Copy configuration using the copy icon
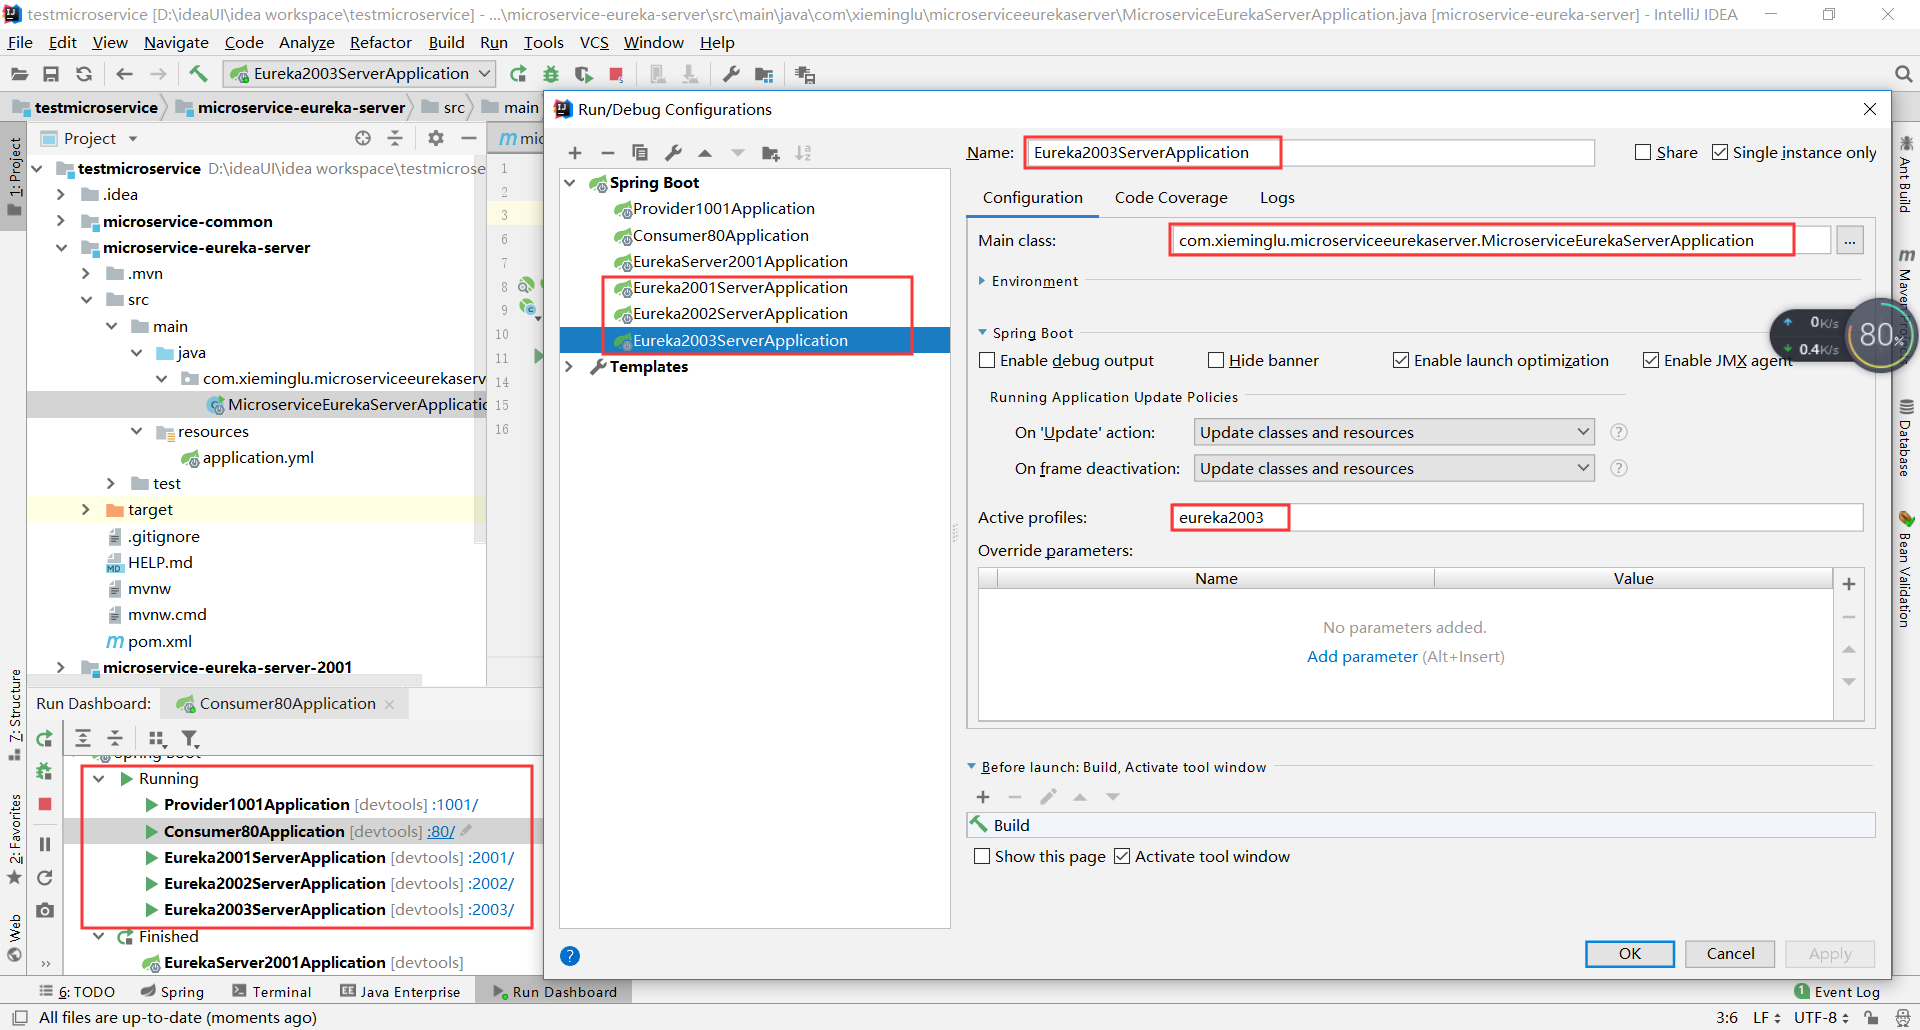The image size is (1920, 1030). (x=640, y=153)
